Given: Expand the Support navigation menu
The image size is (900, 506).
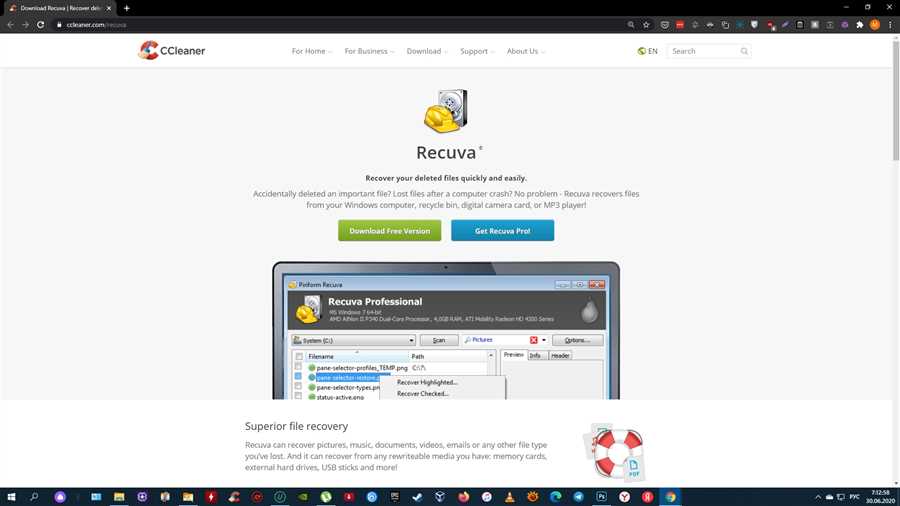Looking at the screenshot, I should pos(477,51).
